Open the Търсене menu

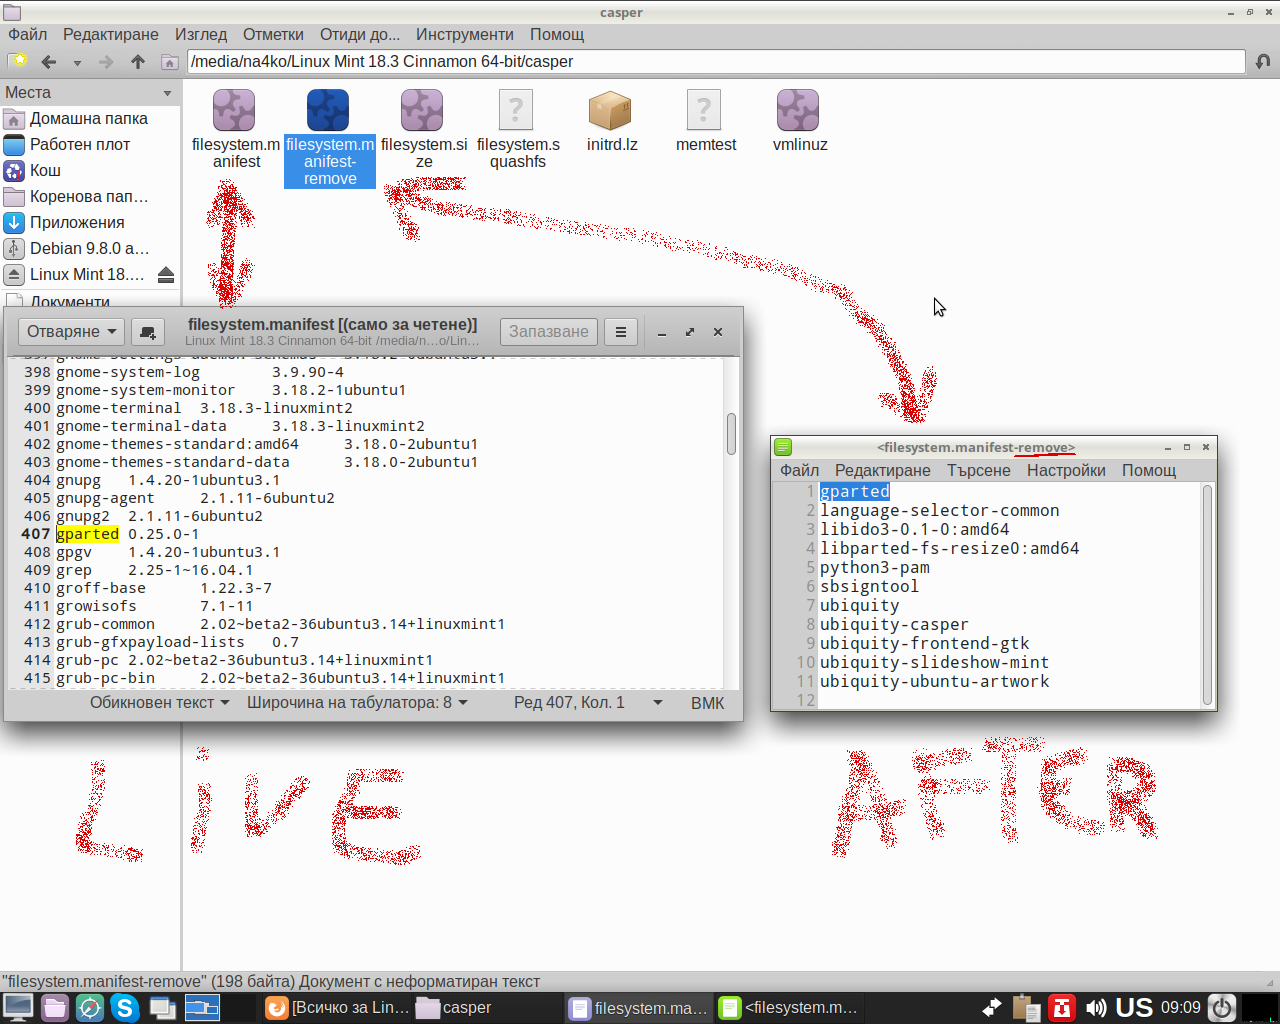[x=979, y=470]
